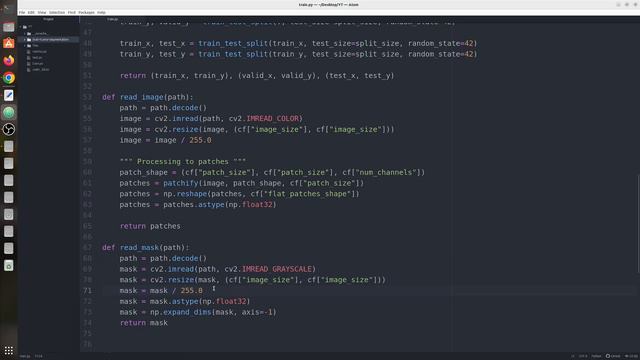Screen dimensions: 640x360
Task: Expand the highlighted project folder
Action: click(x=25, y=40)
